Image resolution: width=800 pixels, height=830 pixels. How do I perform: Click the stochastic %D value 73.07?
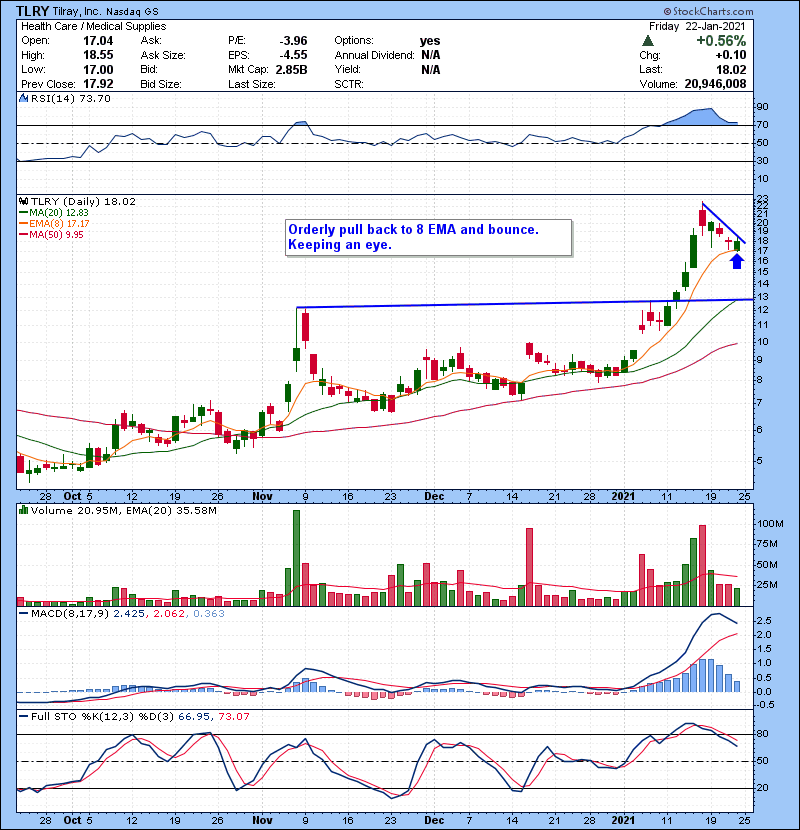233,717
